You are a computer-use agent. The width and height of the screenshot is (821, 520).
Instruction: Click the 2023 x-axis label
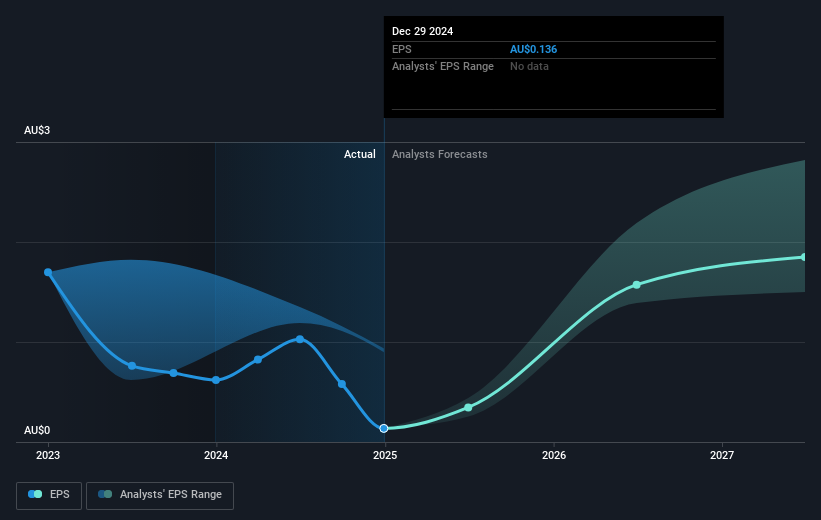pos(48,456)
